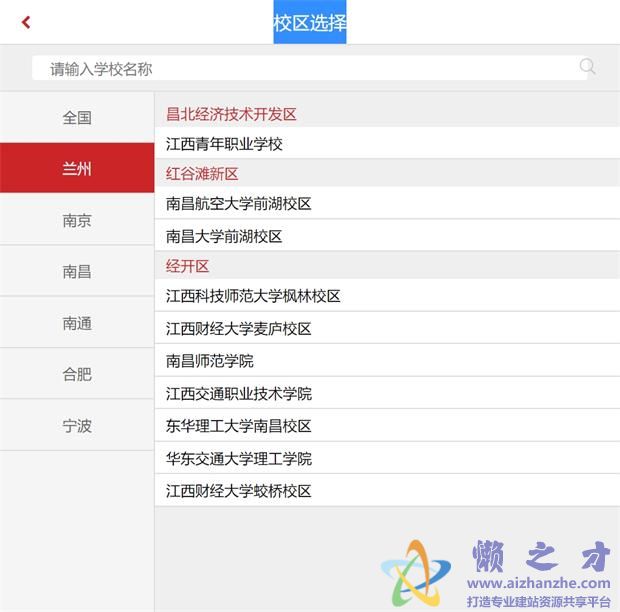Viewport: 620px width, 612px height.
Task: Pick 江西交通职业技术学院
Action: point(239,393)
